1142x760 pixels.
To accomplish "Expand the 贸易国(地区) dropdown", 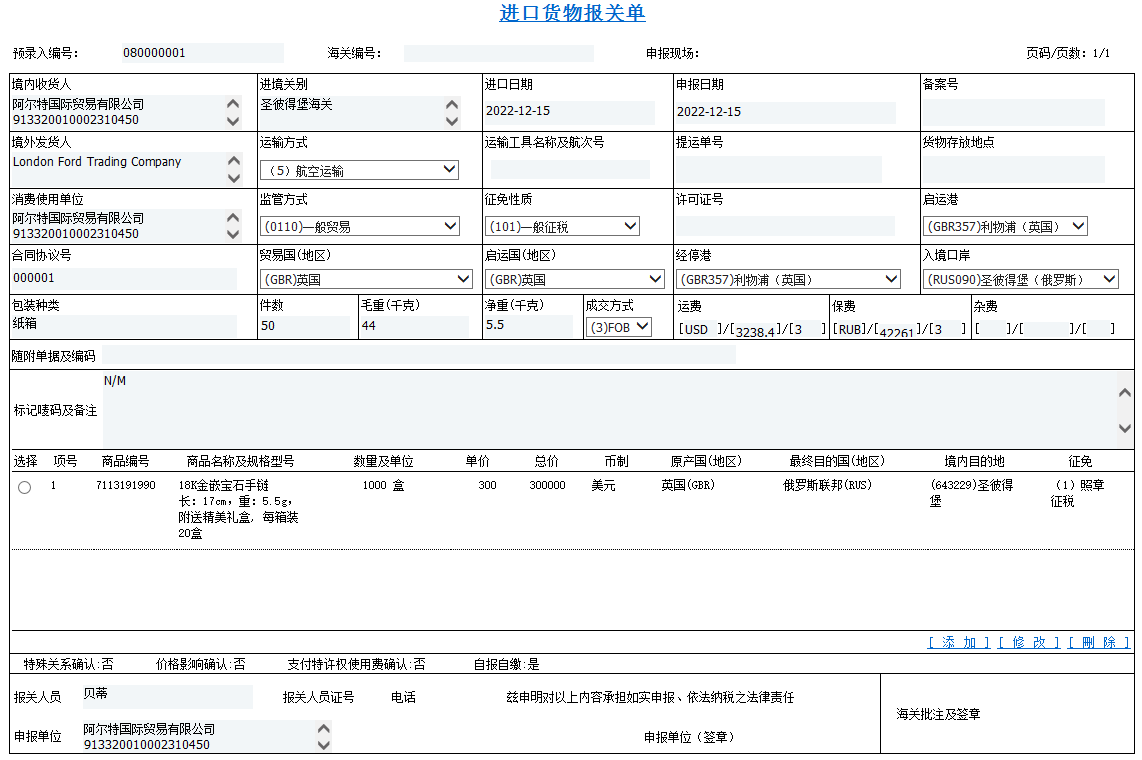I will tap(366, 280).
